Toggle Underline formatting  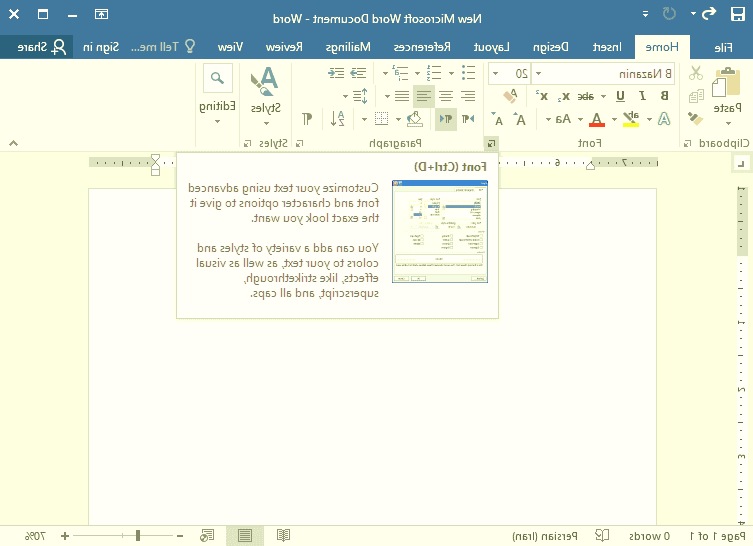[620, 96]
